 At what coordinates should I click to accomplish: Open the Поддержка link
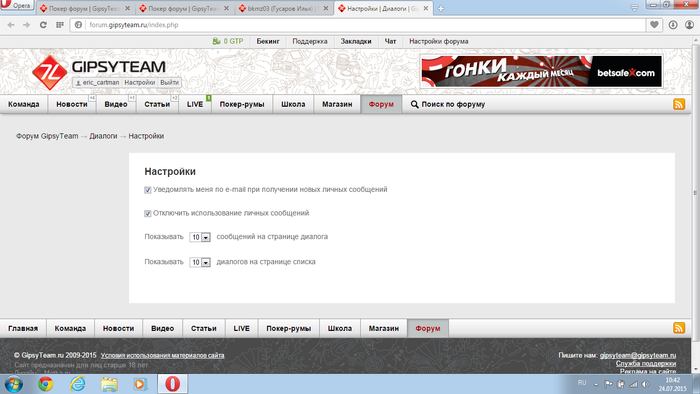pos(310,41)
